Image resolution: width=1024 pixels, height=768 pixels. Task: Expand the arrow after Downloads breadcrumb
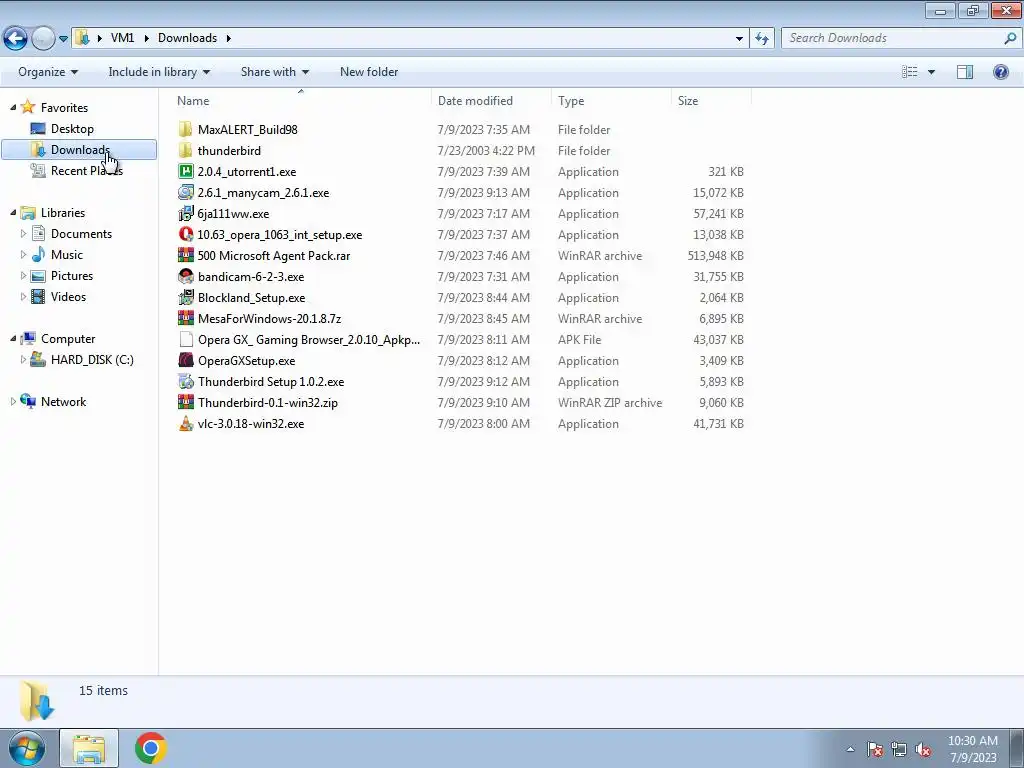click(229, 38)
